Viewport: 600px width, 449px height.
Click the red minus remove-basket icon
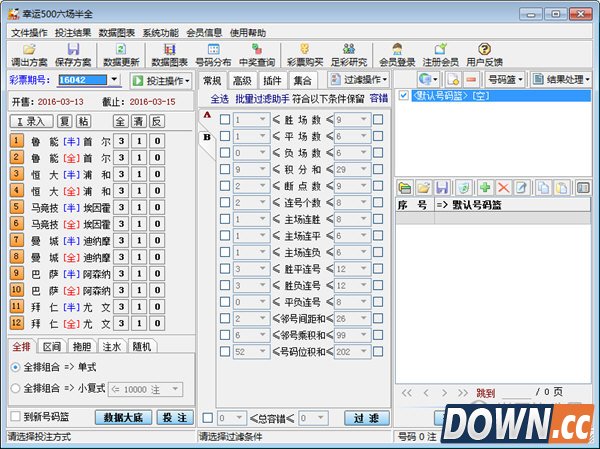click(471, 80)
